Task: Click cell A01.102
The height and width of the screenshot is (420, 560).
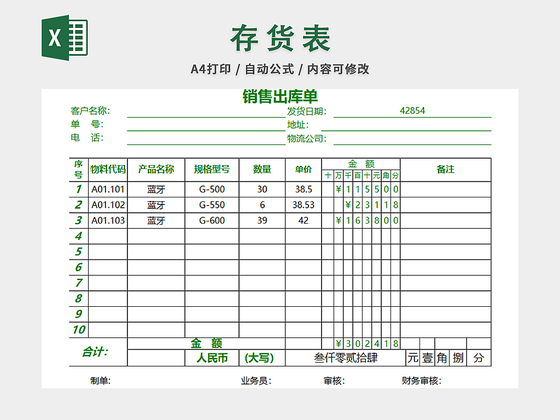Action: pos(108,205)
